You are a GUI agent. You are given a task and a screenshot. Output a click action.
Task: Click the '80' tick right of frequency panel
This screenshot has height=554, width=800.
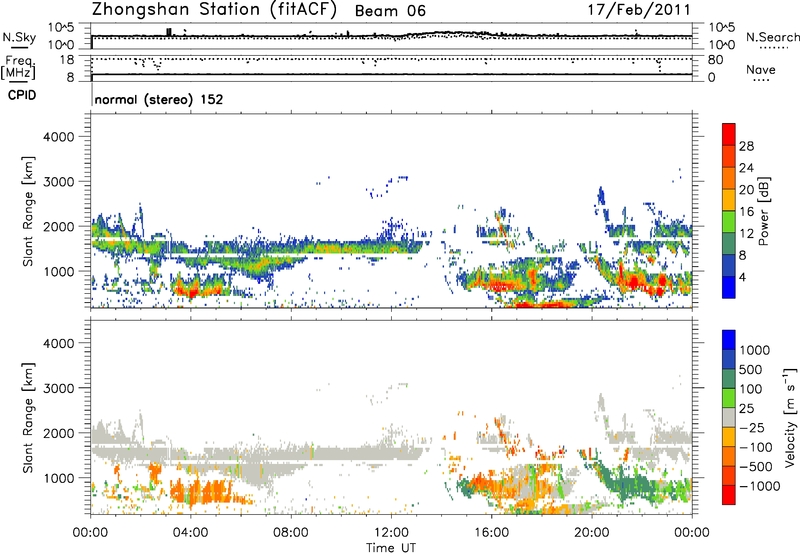715,60
